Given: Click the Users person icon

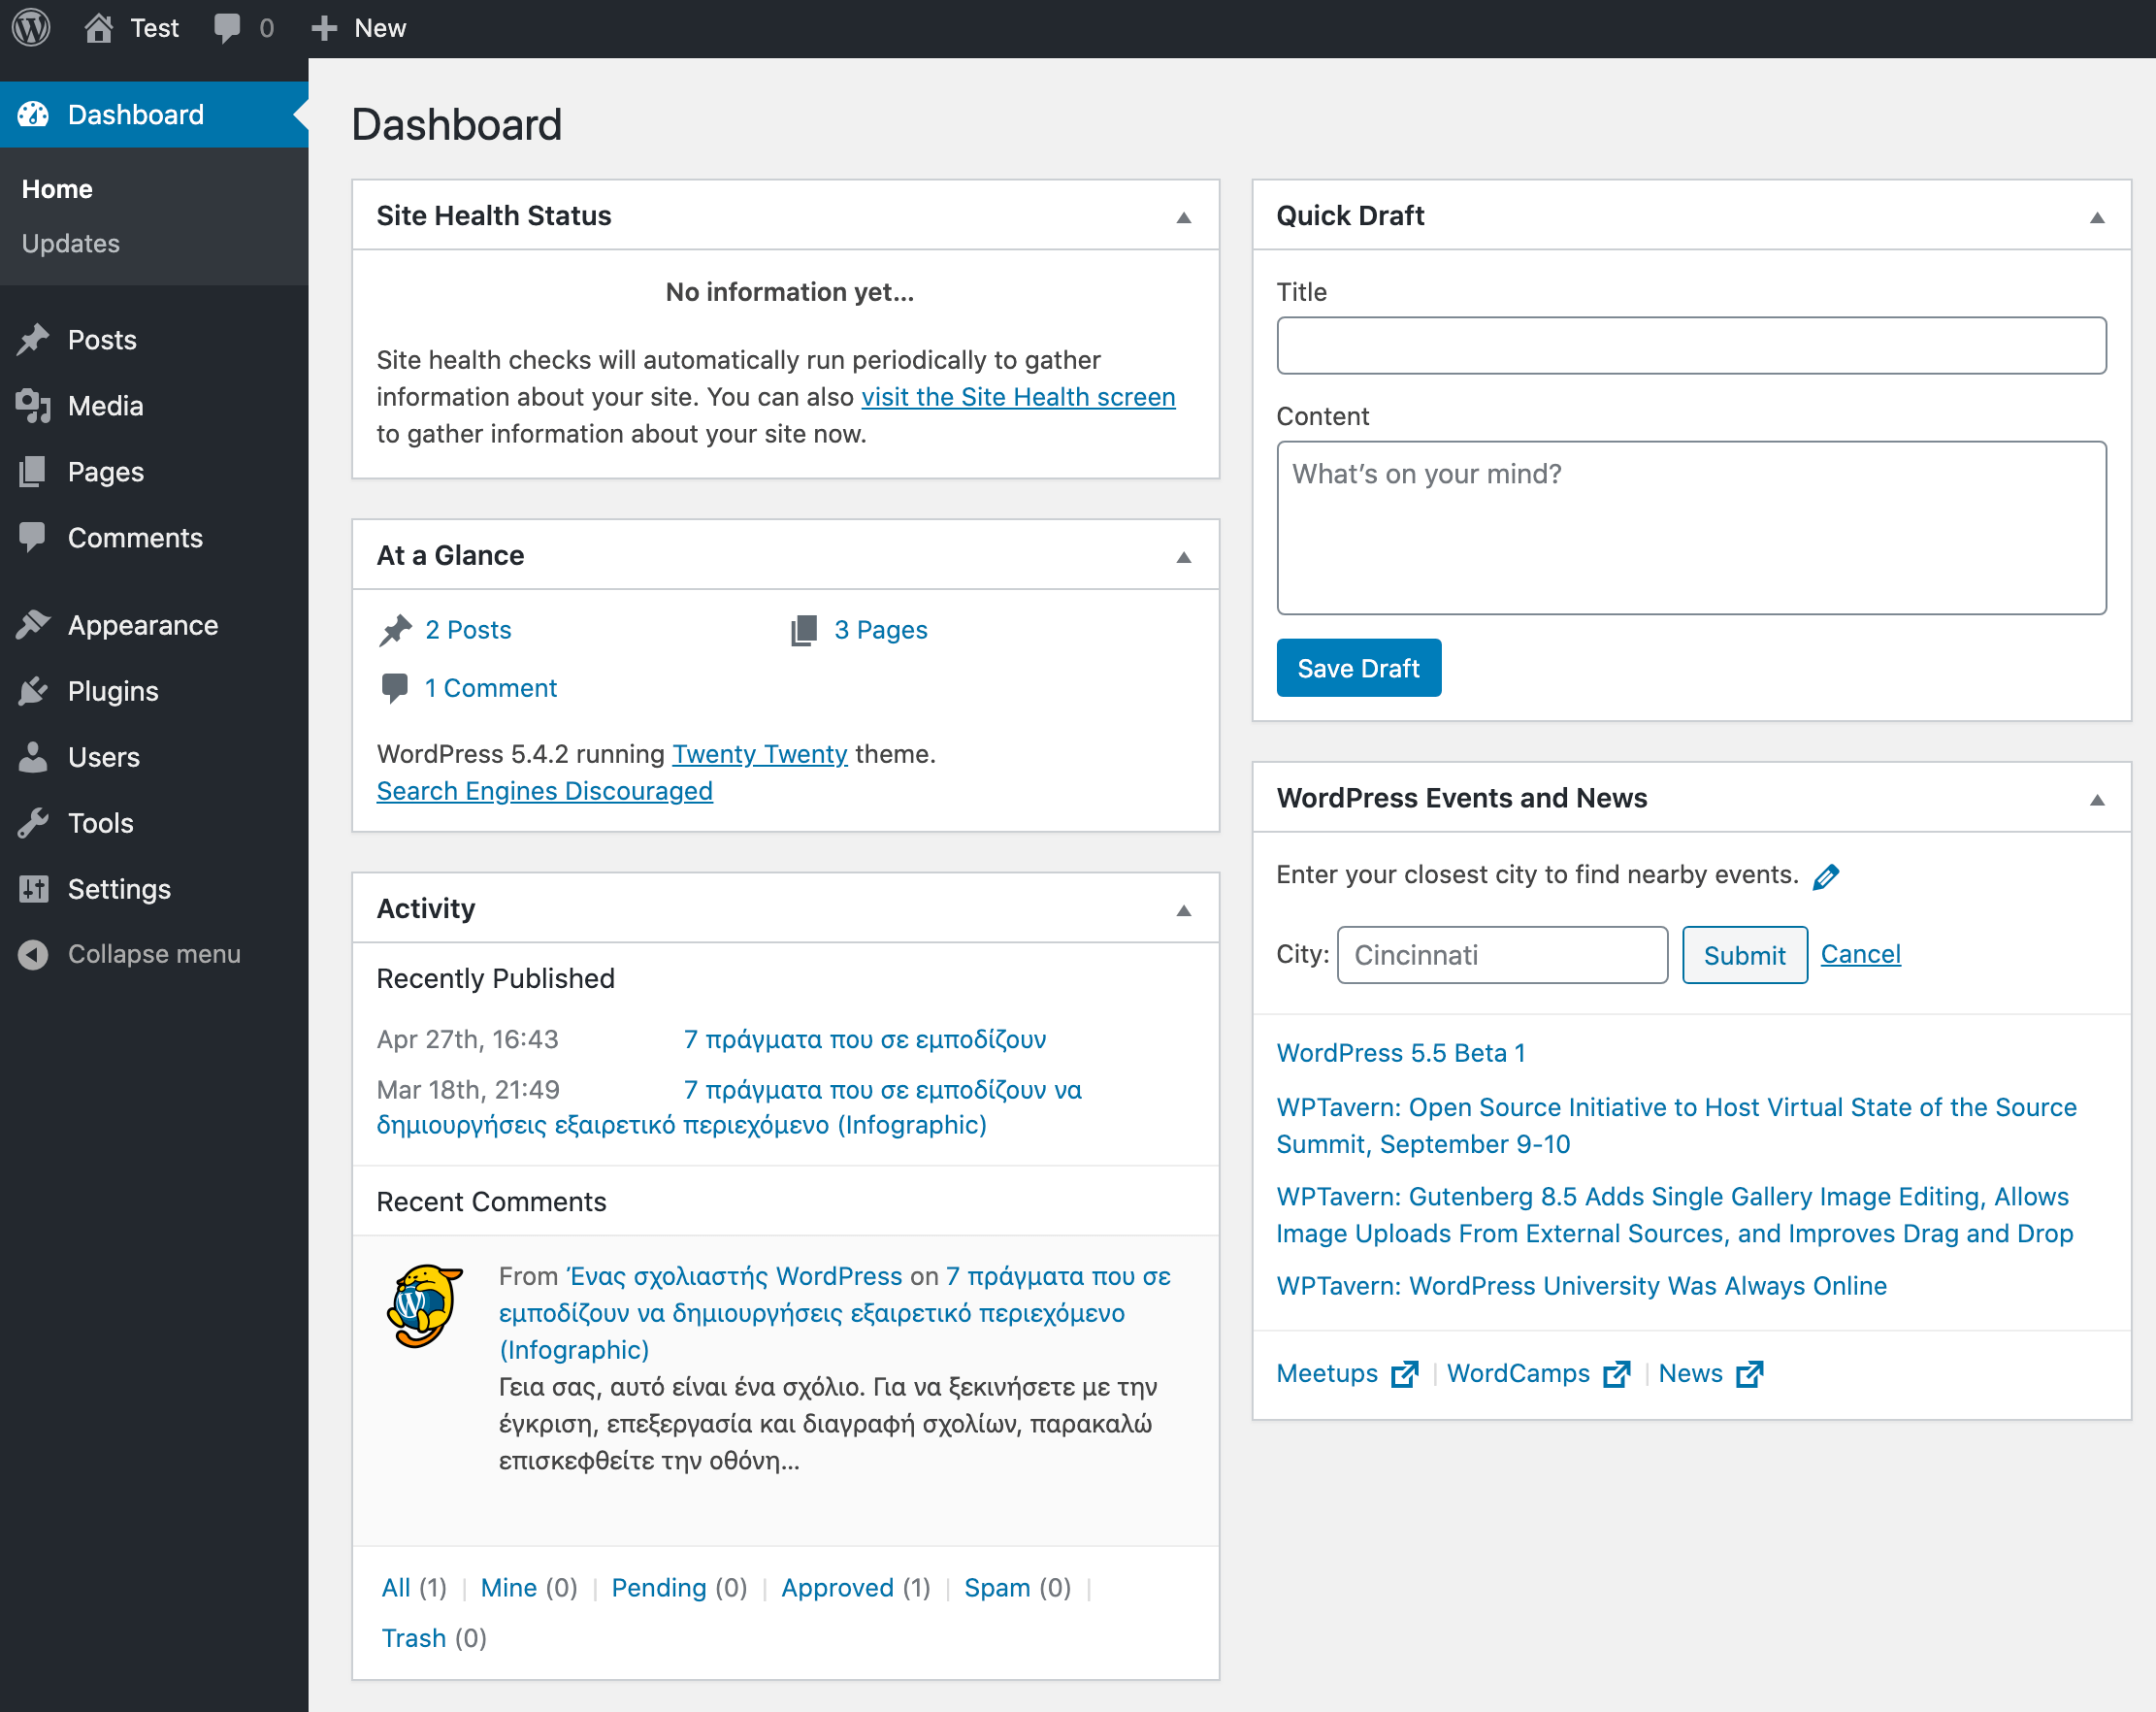Looking at the screenshot, I should click(x=33, y=757).
